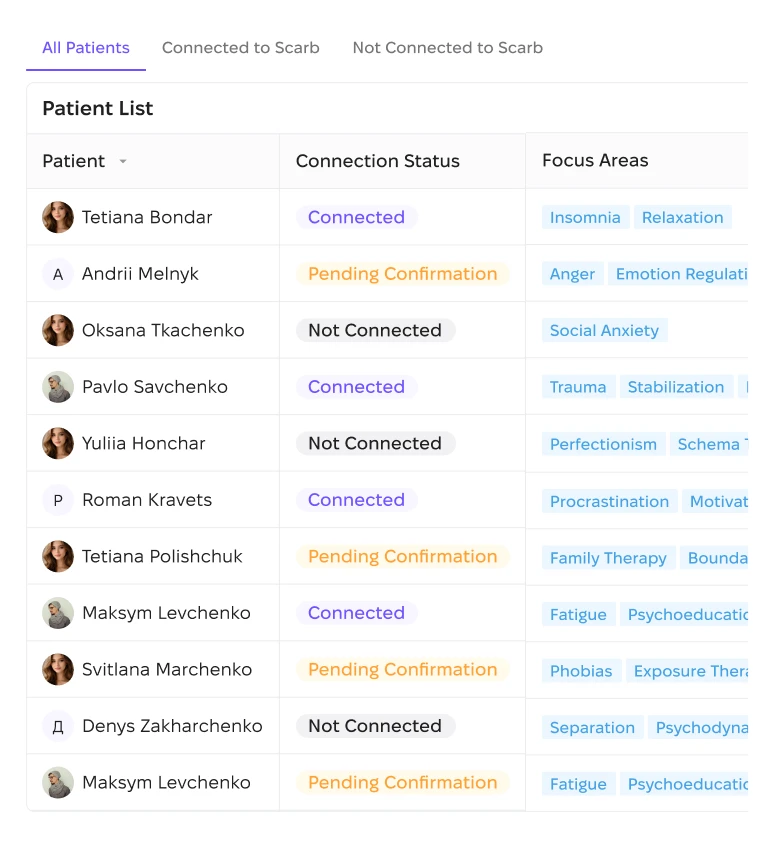Open Tetiana Polishchuk's patient name link
761x843 pixels.
click(162, 556)
